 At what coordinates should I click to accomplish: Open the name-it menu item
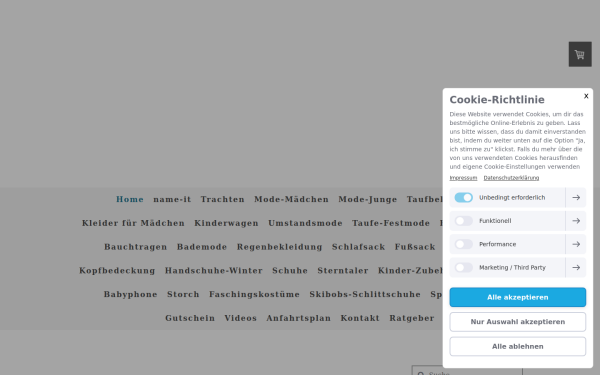[x=172, y=199]
